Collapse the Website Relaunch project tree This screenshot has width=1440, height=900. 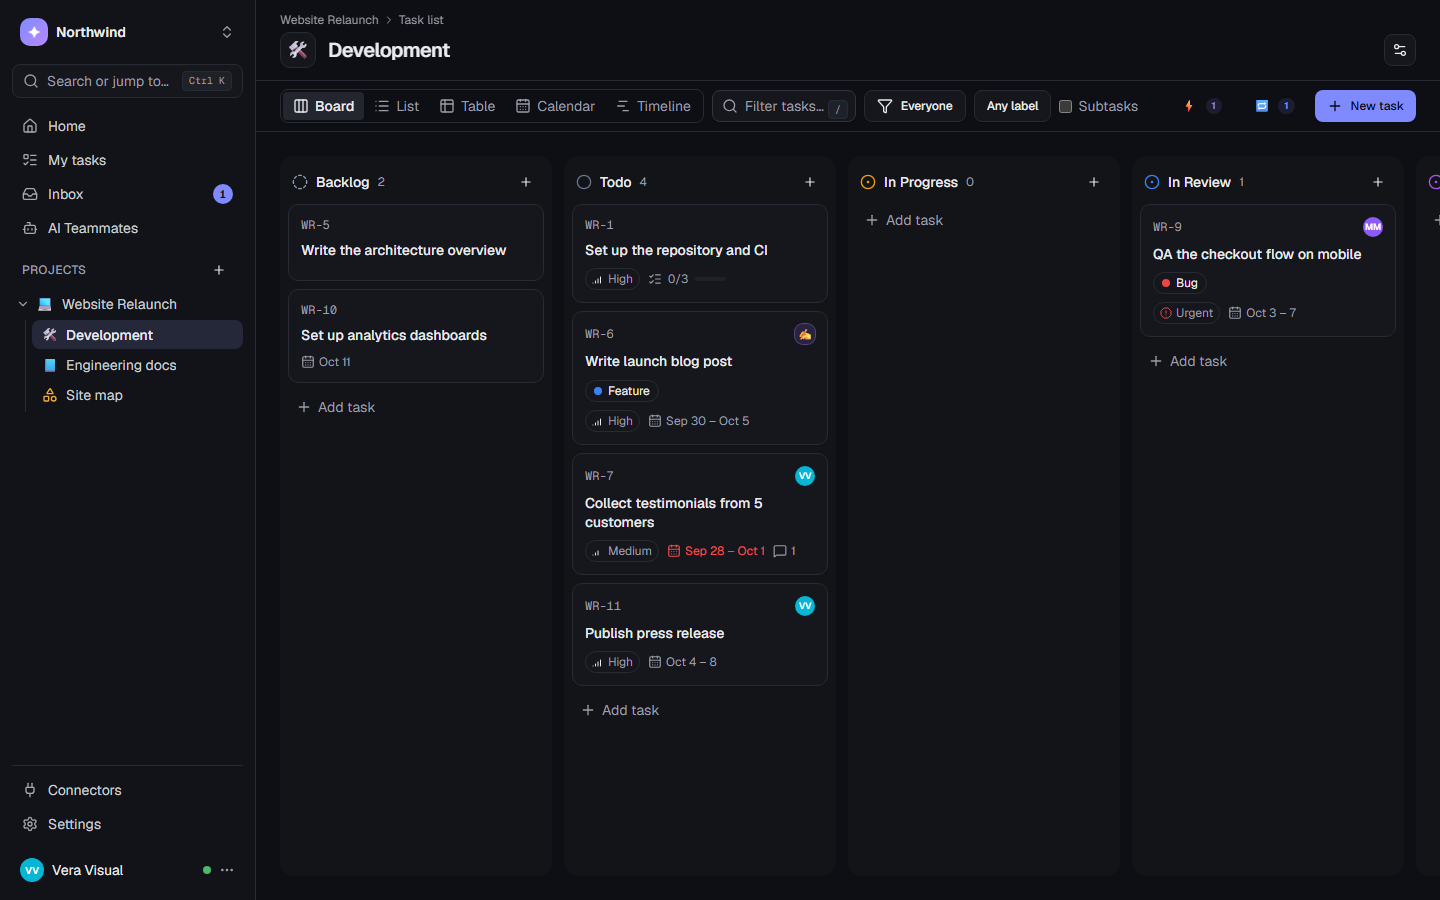pyautogui.click(x=23, y=304)
